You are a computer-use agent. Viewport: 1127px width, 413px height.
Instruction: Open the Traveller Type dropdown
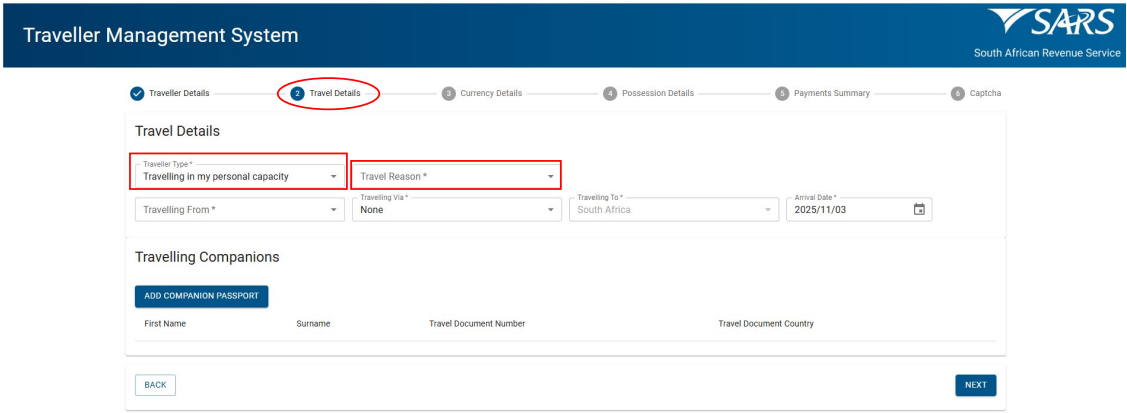pyautogui.click(x=240, y=176)
